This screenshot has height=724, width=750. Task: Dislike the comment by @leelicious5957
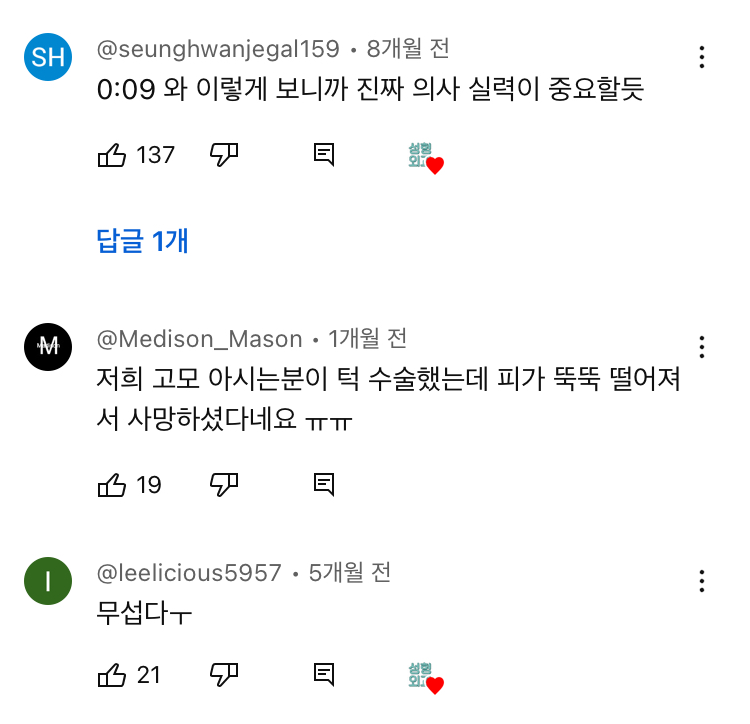pyautogui.click(x=224, y=675)
